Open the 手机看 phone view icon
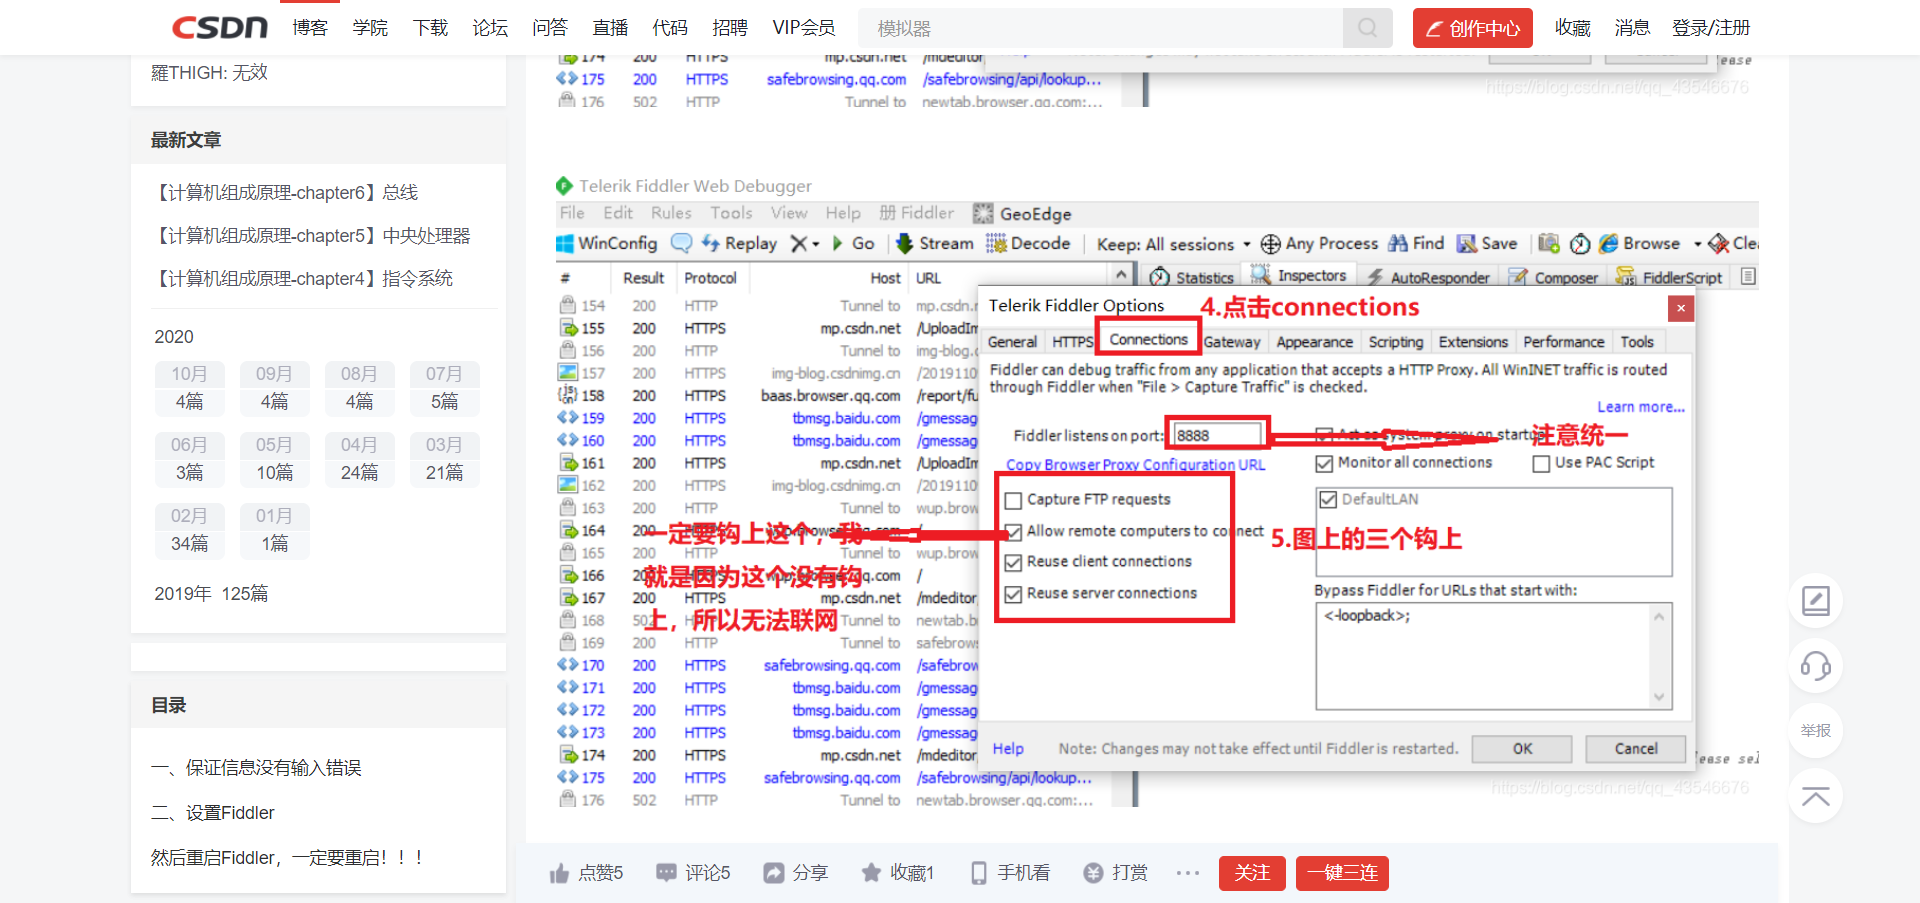This screenshot has width=1920, height=903. 979,873
